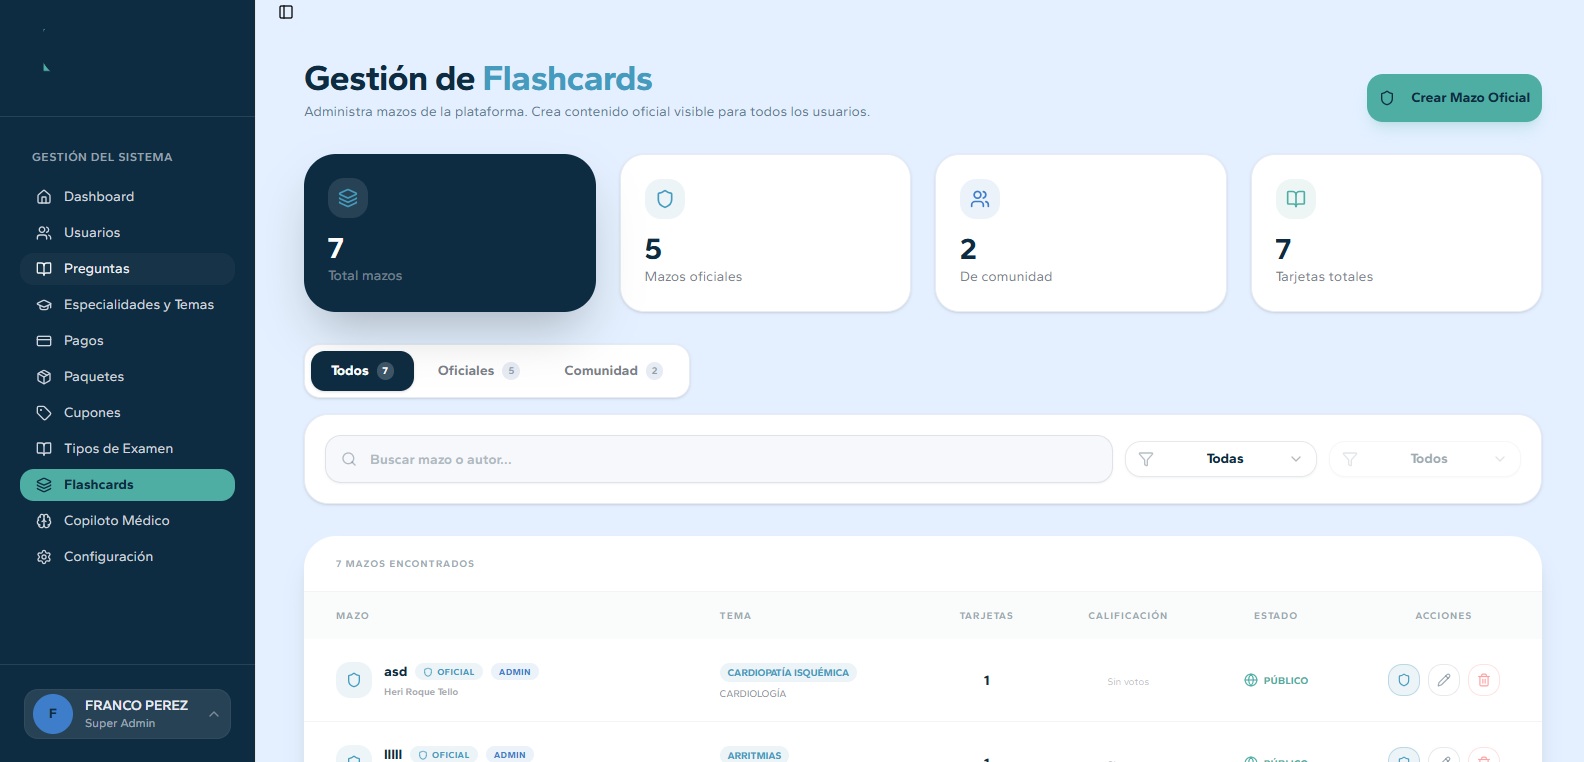Click the De comunidad users icon
This screenshot has height=762, width=1584.
(x=980, y=199)
